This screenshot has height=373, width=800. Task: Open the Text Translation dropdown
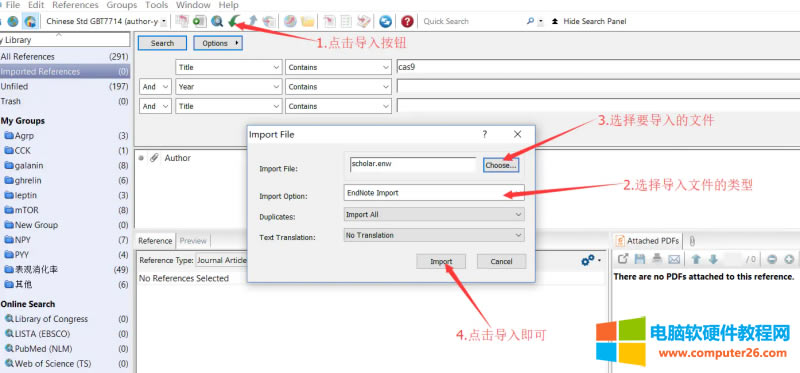click(434, 235)
